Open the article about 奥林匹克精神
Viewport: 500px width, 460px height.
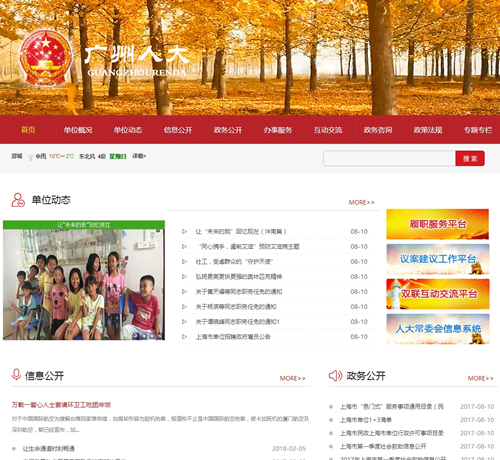239,277
